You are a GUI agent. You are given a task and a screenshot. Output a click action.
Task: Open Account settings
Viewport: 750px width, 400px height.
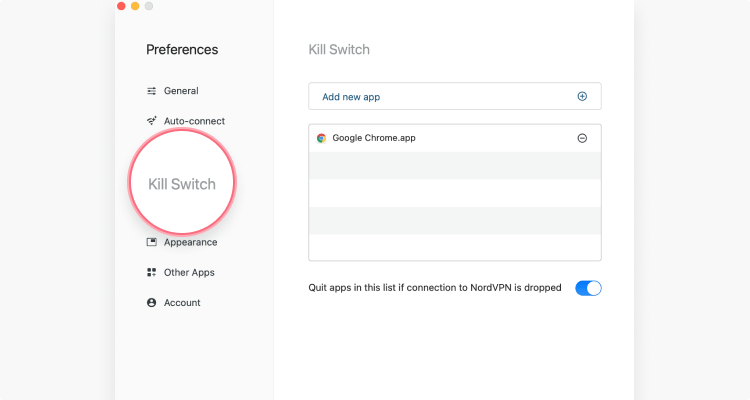[173, 302]
